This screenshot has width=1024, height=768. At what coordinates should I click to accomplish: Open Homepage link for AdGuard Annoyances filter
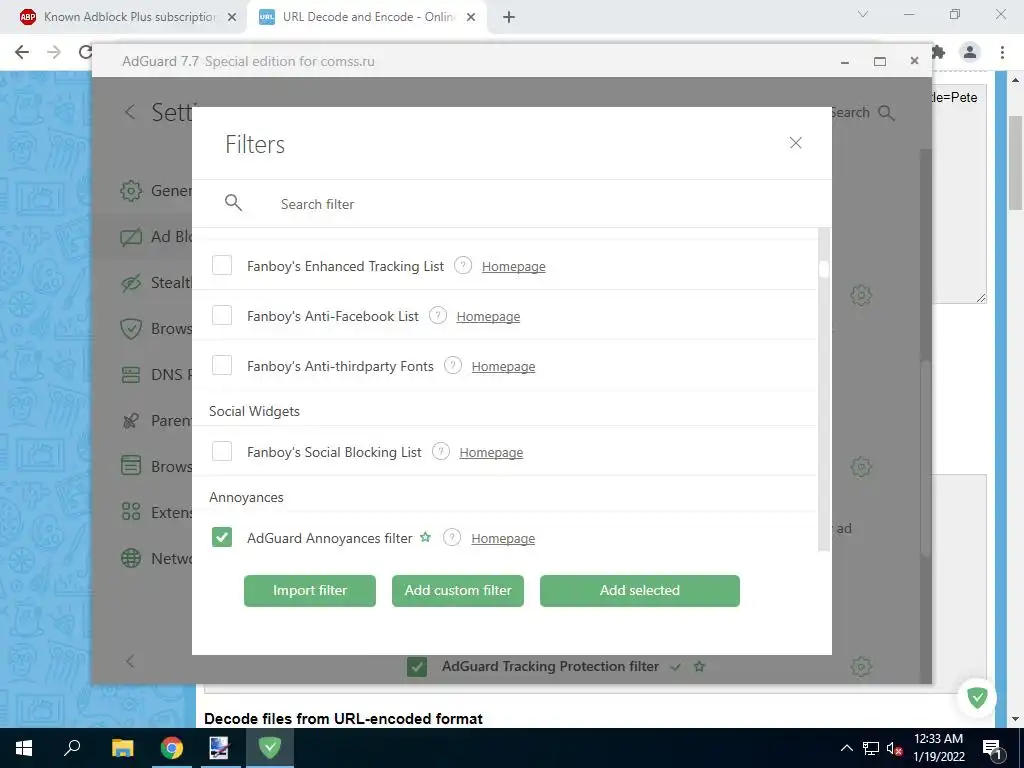pos(503,539)
